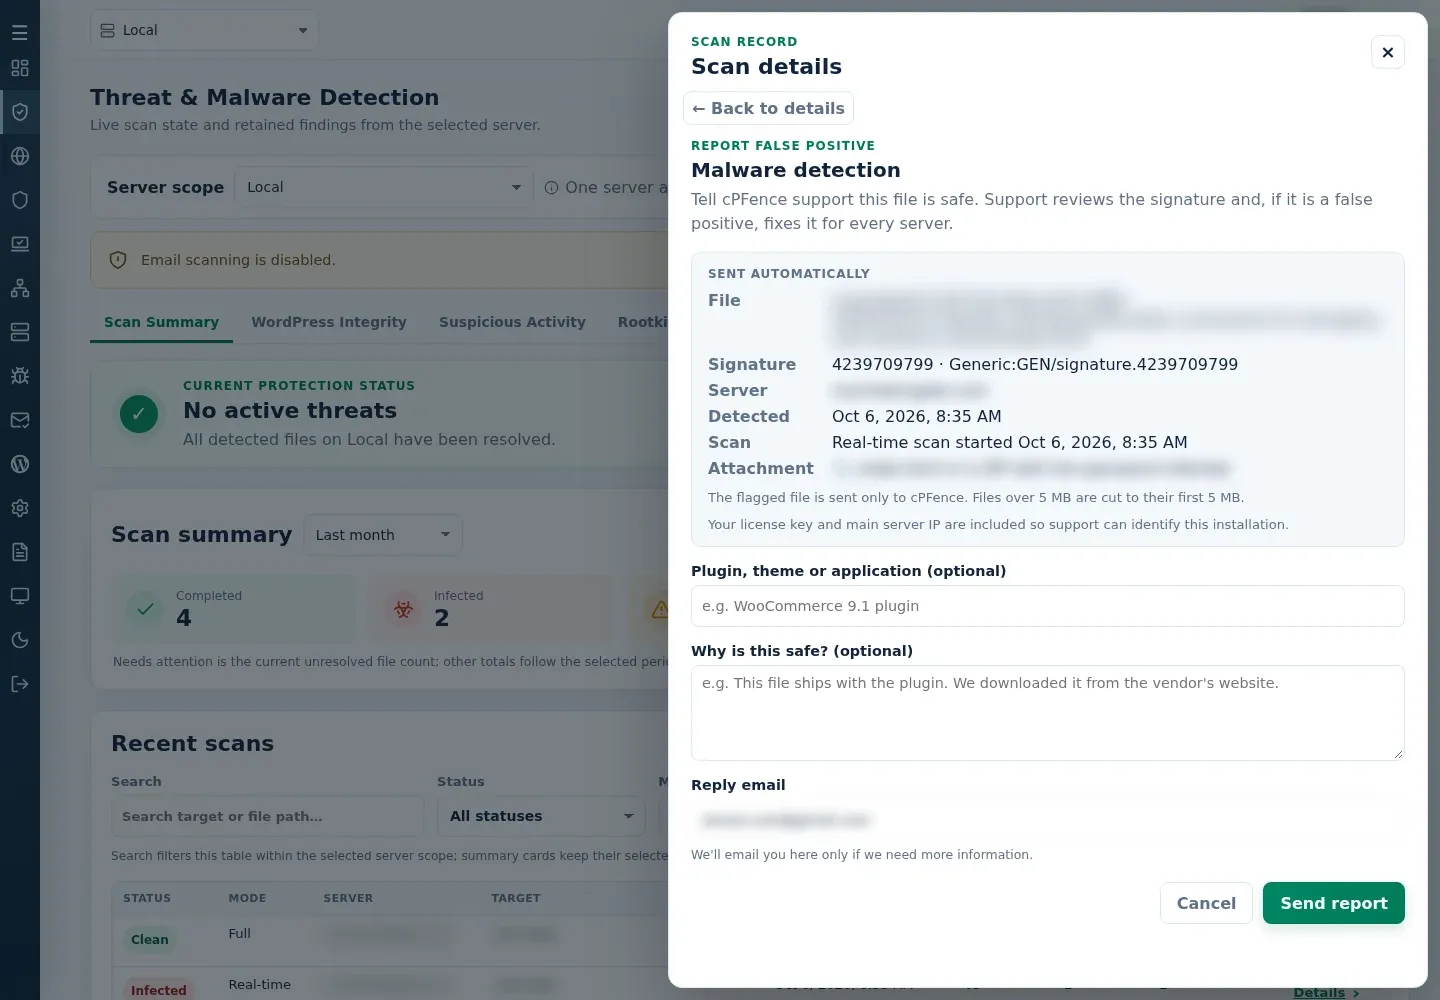The height and width of the screenshot is (1000, 1440).
Task: Open the server stack icon in sidebar
Action: point(20,332)
